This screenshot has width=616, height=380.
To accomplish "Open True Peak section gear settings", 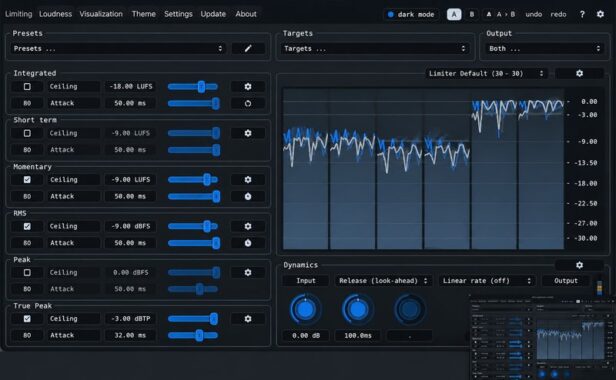I will pyautogui.click(x=248, y=319).
